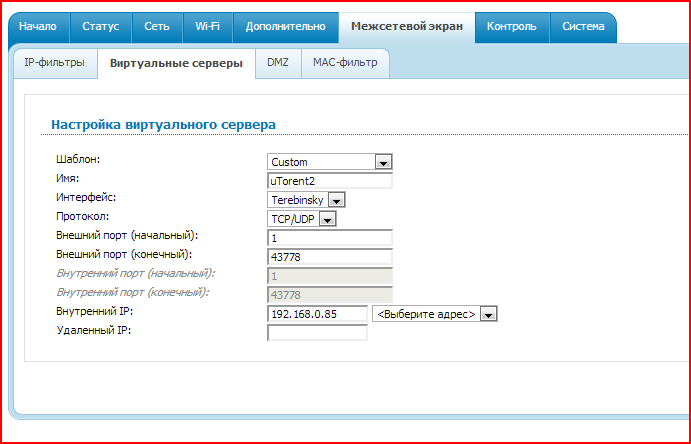Switch to the Система tab
Screen dimensions: 691x444
tap(582, 26)
